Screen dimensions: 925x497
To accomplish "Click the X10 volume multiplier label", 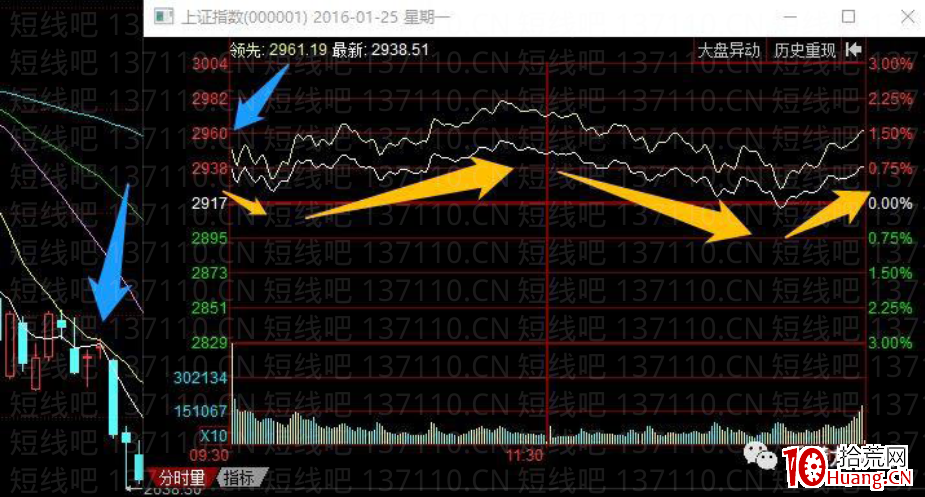I will tap(214, 436).
